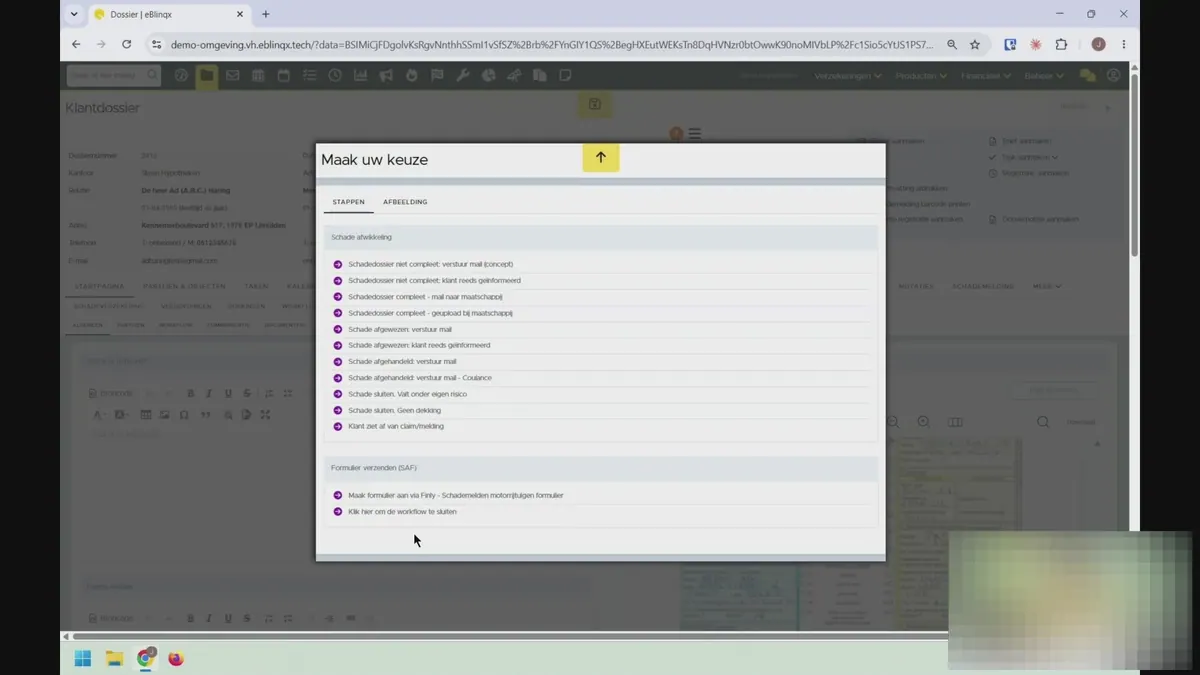The height and width of the screenshot is (675, 1200).
Task: Open the envelope mail icon in top toolbar
Action: click(x=232, y=76)
